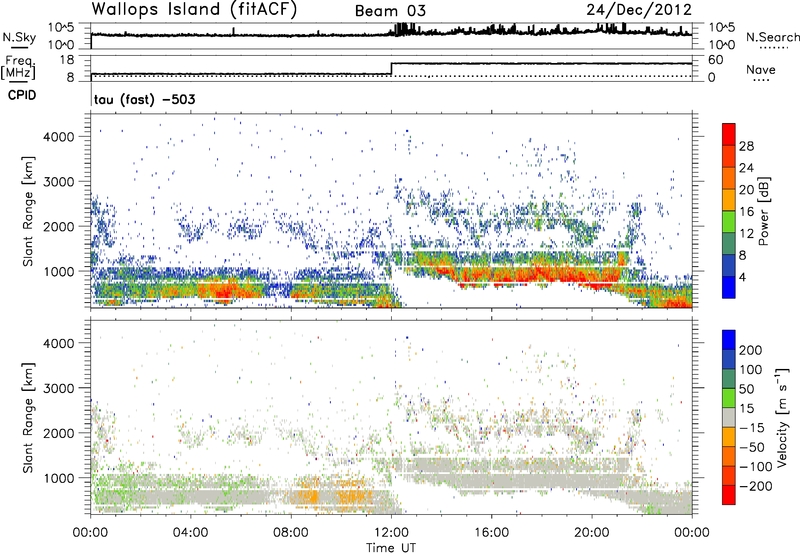Screen dimensions: 800x554
Task: Click the 'Time UT' axis title
Action: 391,548
